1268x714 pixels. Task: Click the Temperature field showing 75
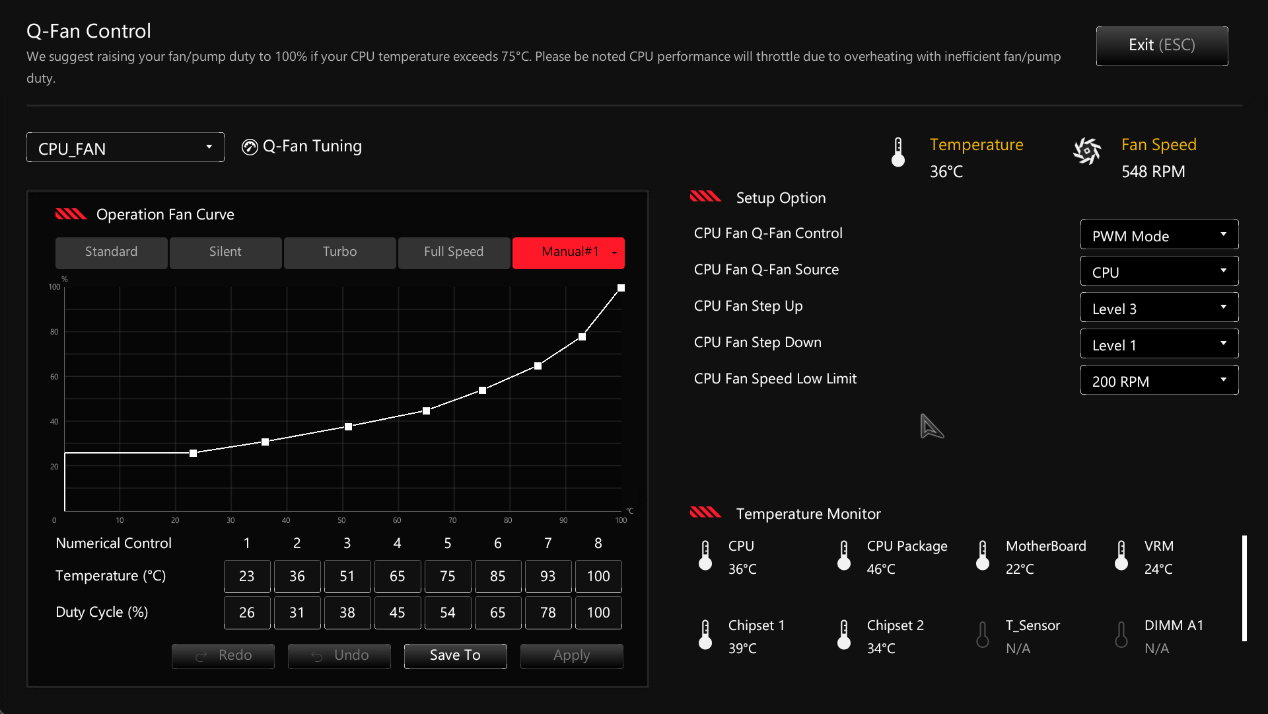447,577
